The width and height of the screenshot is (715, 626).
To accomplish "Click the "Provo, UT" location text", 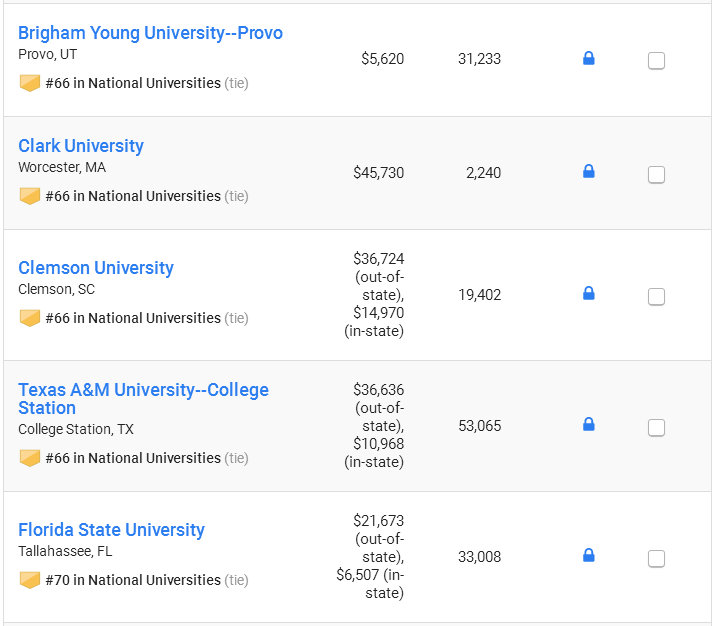I will click(x=47, y=54).
